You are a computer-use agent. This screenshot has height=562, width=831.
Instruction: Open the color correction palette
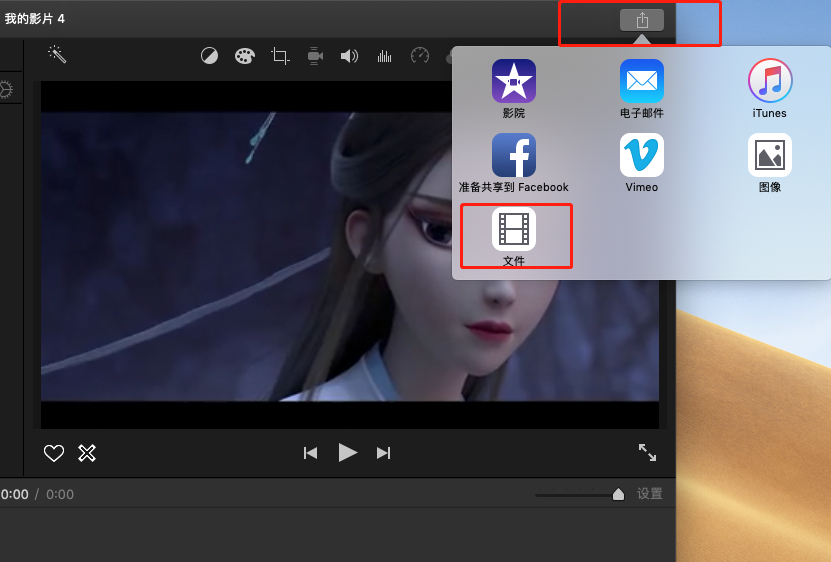[245, 56]
